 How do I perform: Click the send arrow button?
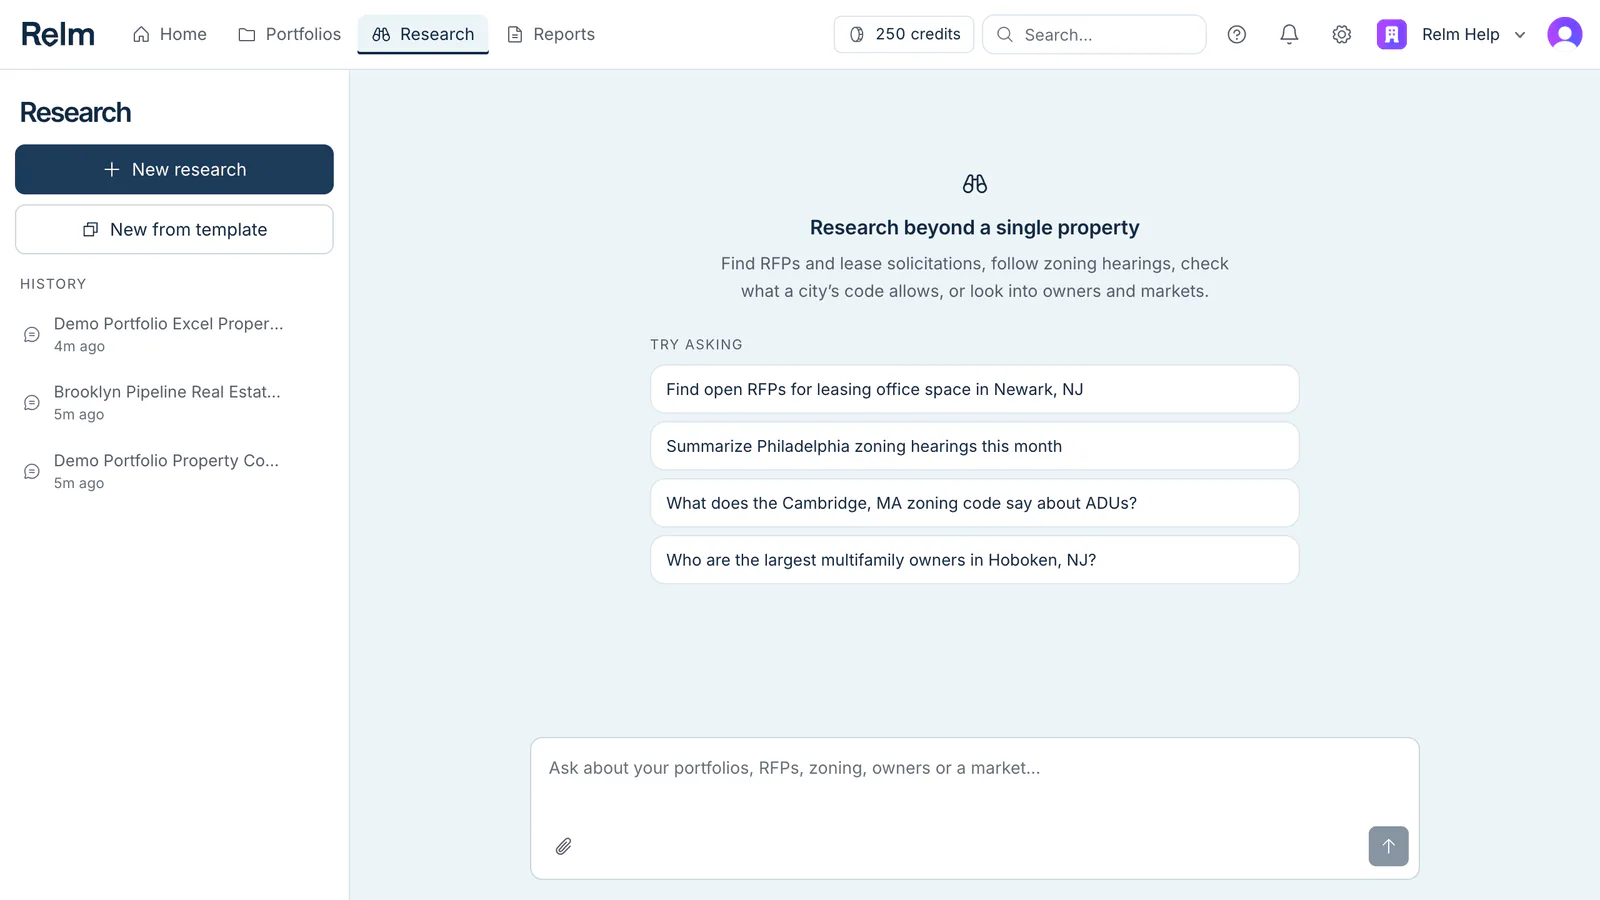(x=1389, y=846)
